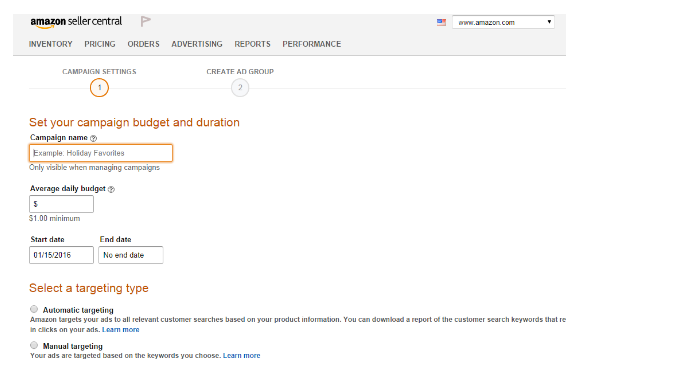The image size is (685, 382).
Task: Click step 2 circle for Create Ad Group
Action: 240,88
